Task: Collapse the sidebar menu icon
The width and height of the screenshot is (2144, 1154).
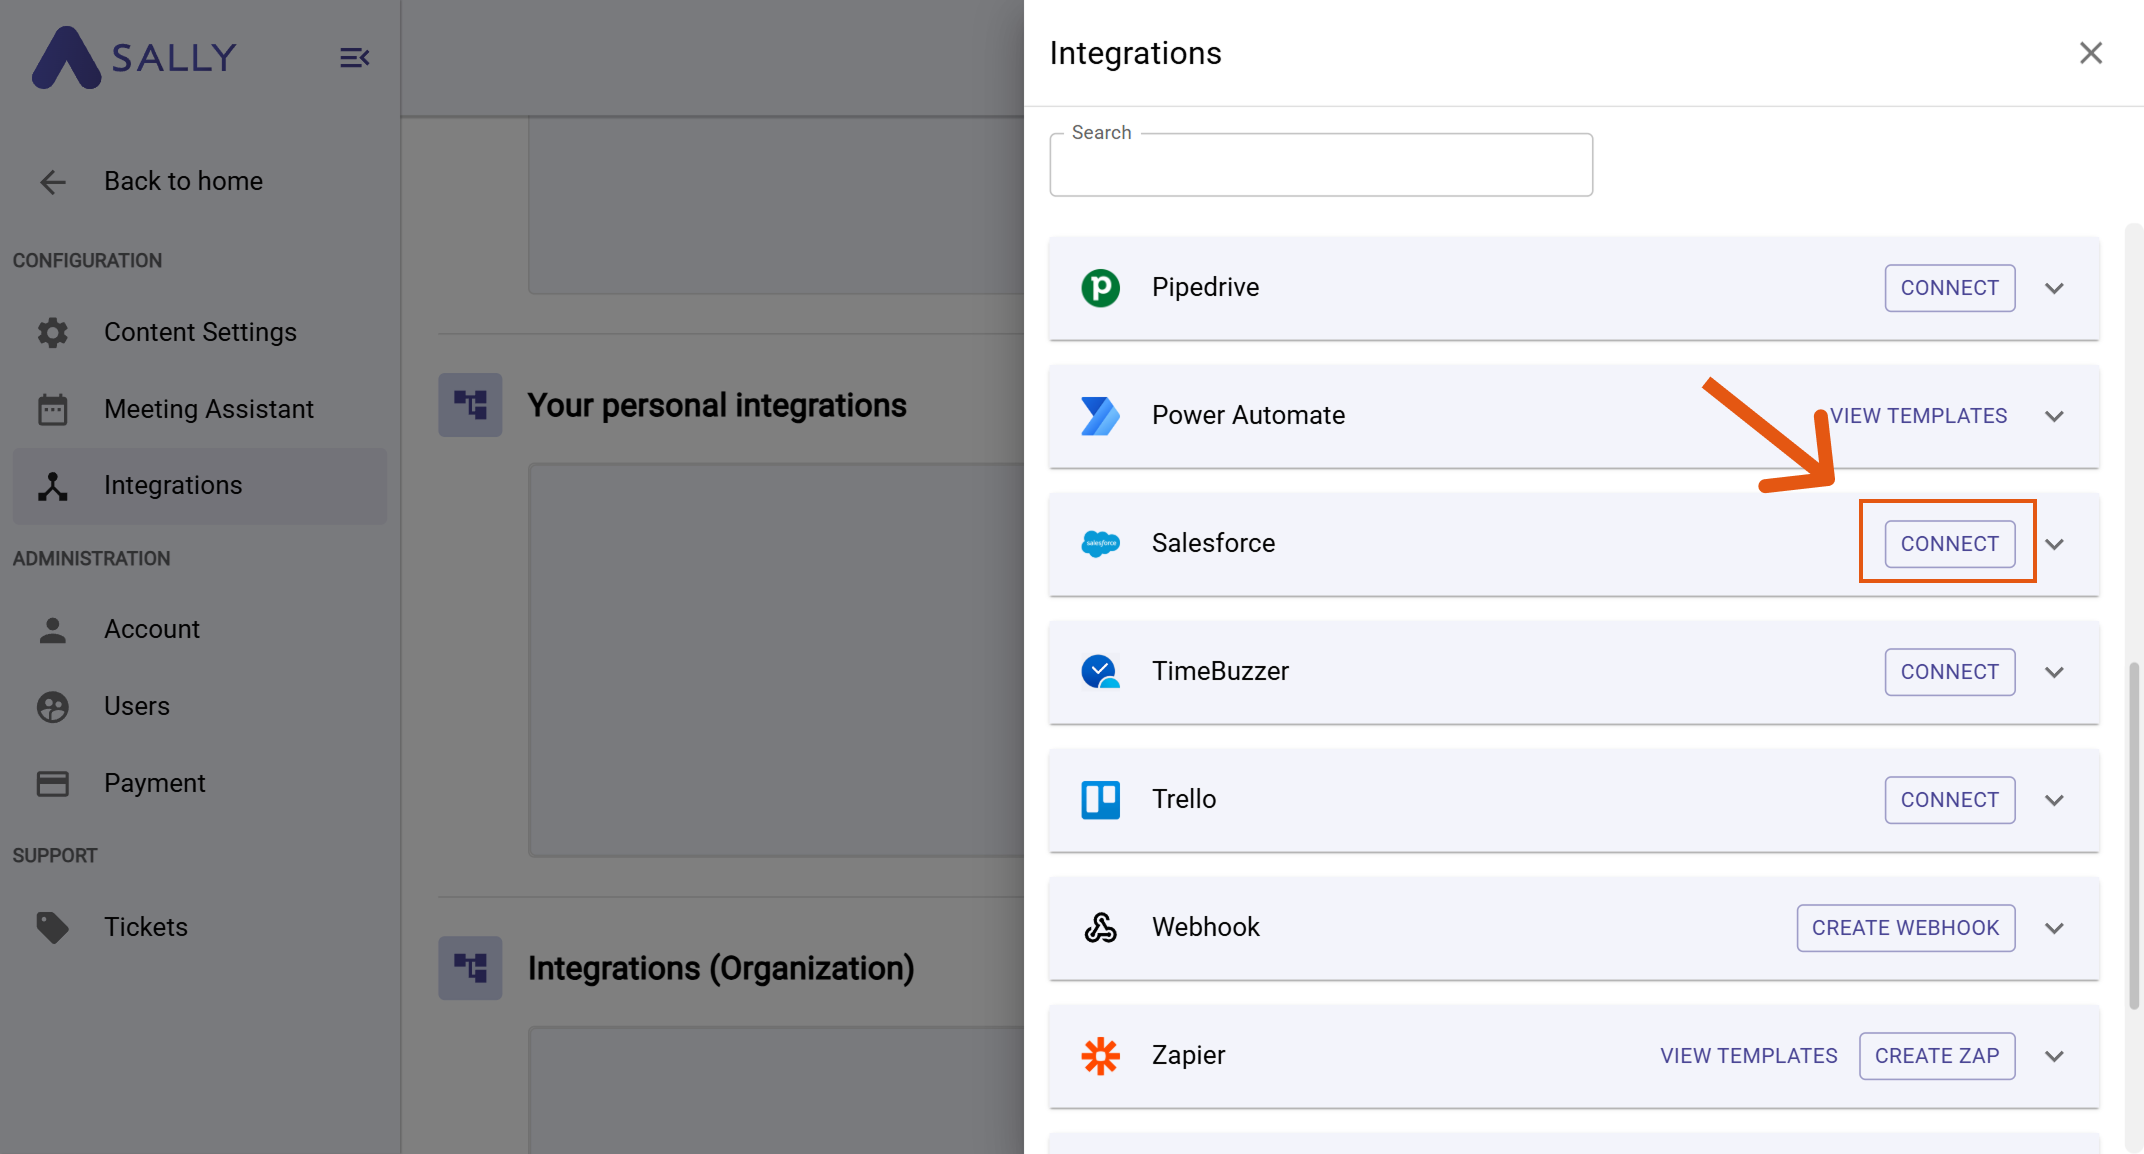Action: [354, 58]
